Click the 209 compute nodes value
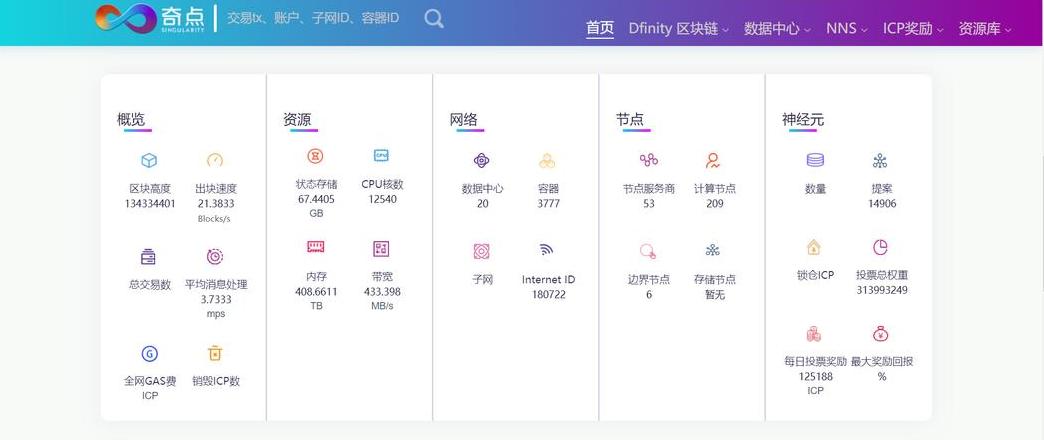 [714, 204]
